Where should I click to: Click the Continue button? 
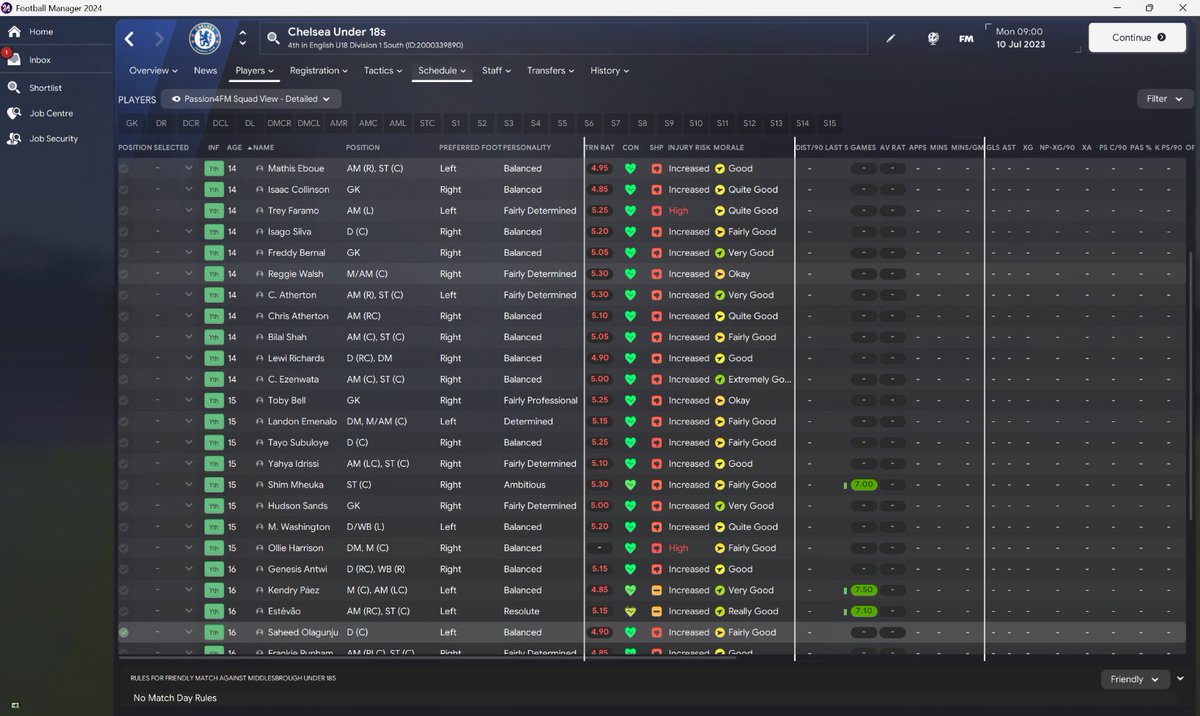point(1138,38)
